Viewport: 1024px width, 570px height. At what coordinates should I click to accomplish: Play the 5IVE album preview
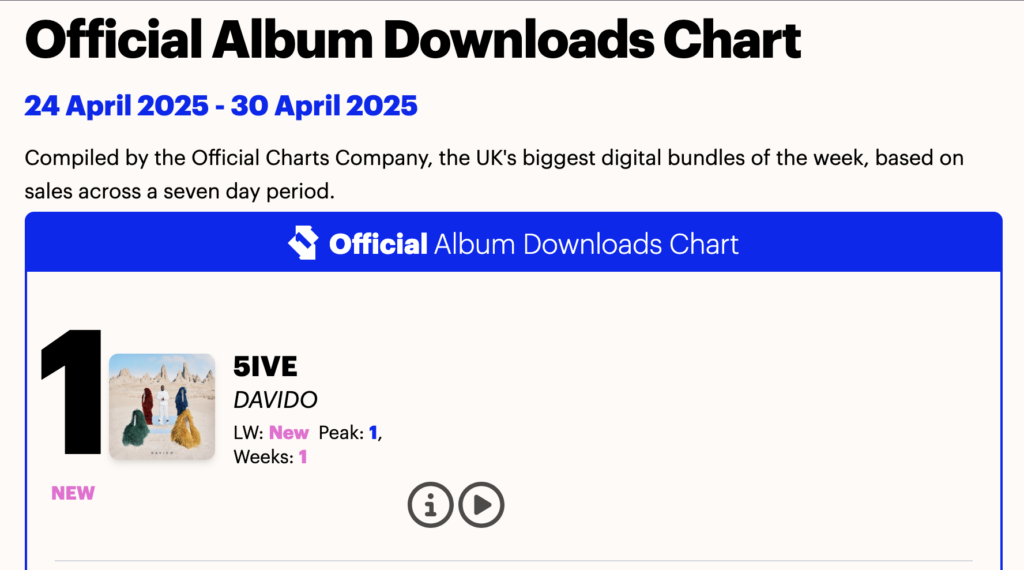(481, 505)
